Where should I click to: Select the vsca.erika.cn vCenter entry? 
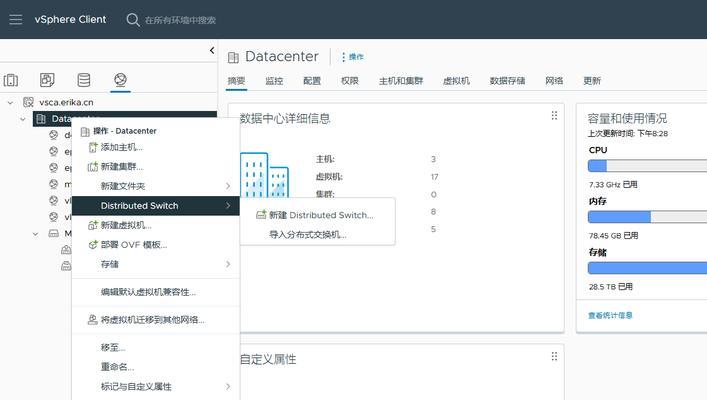[x=66, y=102]
